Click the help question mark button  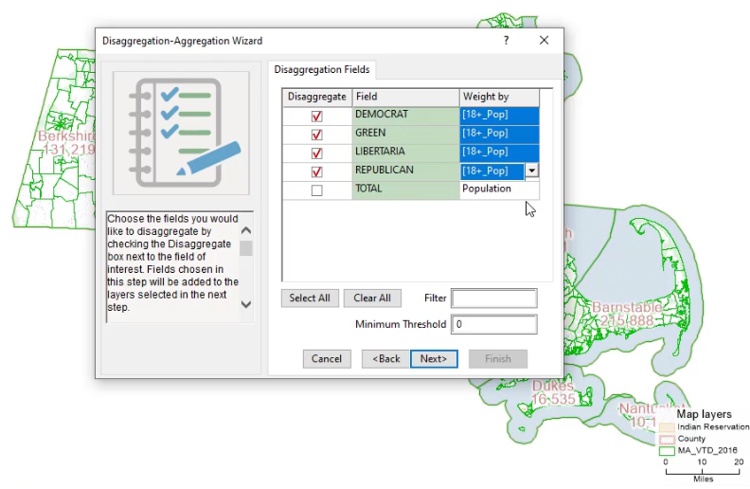point(506,41)
